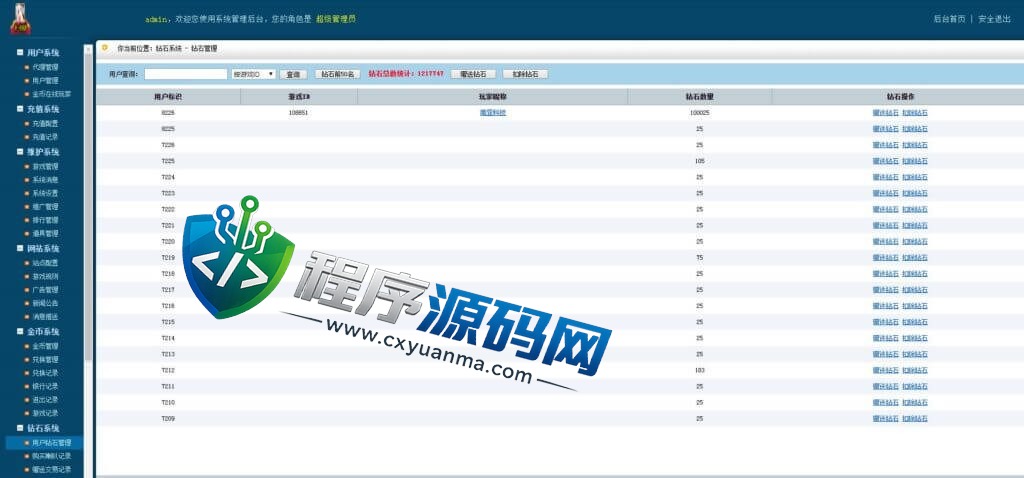The height and width of the screenshot is (478, 1024).
Task: Collapse the 金币系统 section
Action: 20,332
